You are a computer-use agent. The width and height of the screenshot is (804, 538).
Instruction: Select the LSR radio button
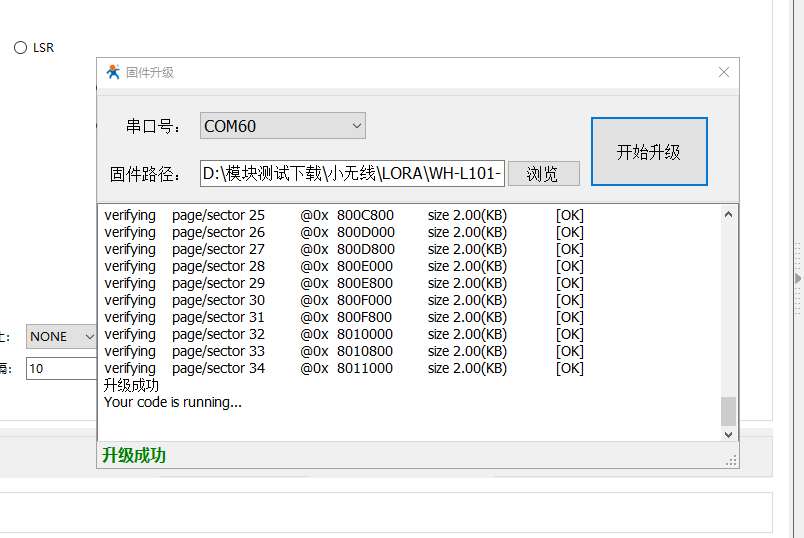point(21,47)
